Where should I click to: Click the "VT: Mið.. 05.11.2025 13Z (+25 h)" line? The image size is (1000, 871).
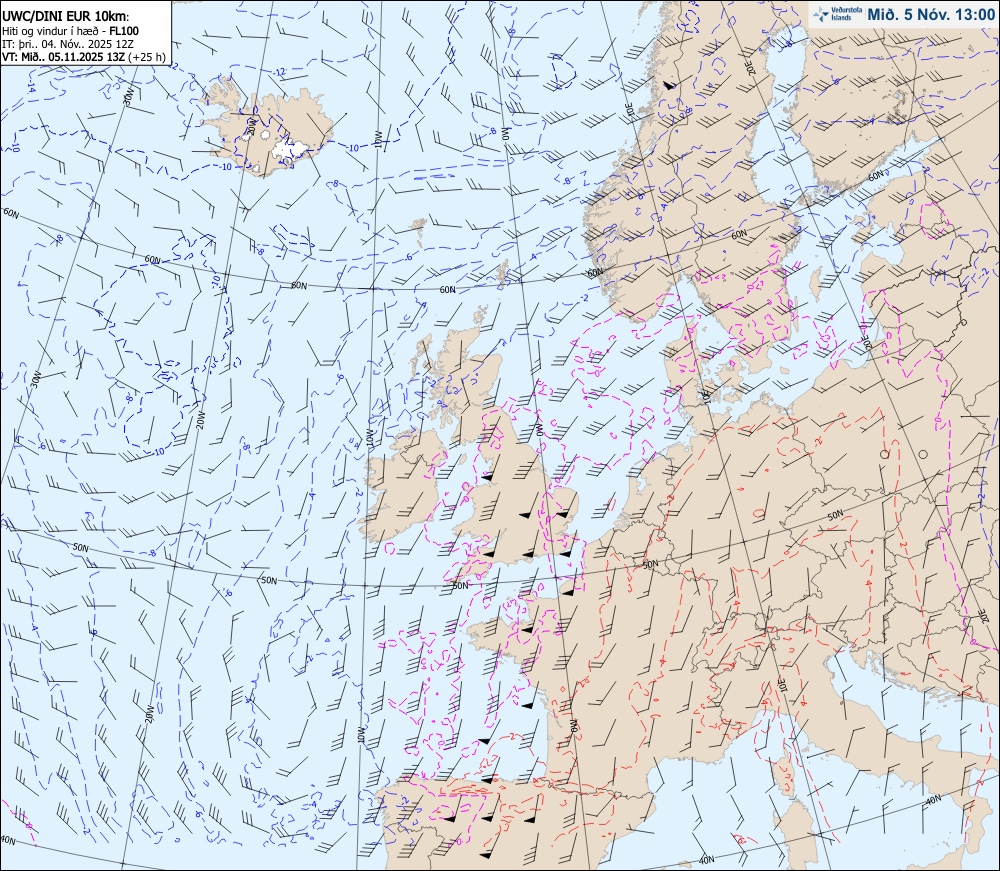(x=84, y=57)
